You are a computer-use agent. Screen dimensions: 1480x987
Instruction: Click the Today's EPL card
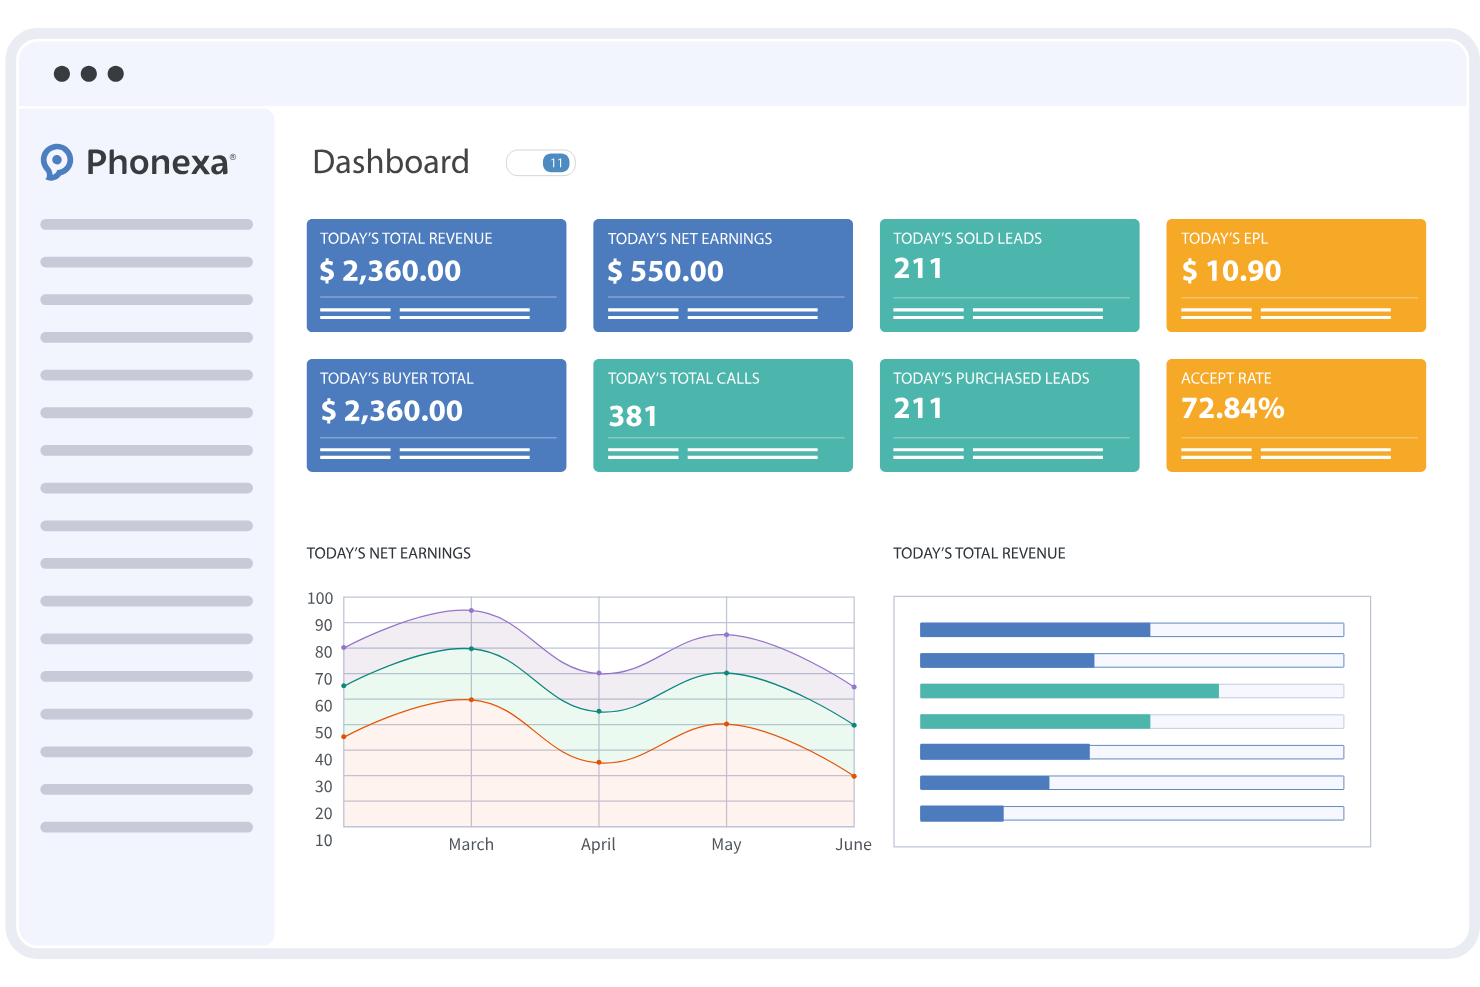click(x=1295, y=275)
